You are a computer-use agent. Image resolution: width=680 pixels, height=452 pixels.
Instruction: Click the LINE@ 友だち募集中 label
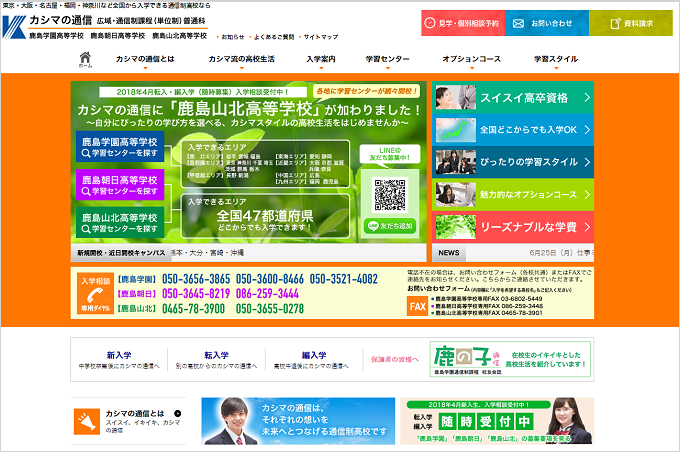tap(390, 154)
